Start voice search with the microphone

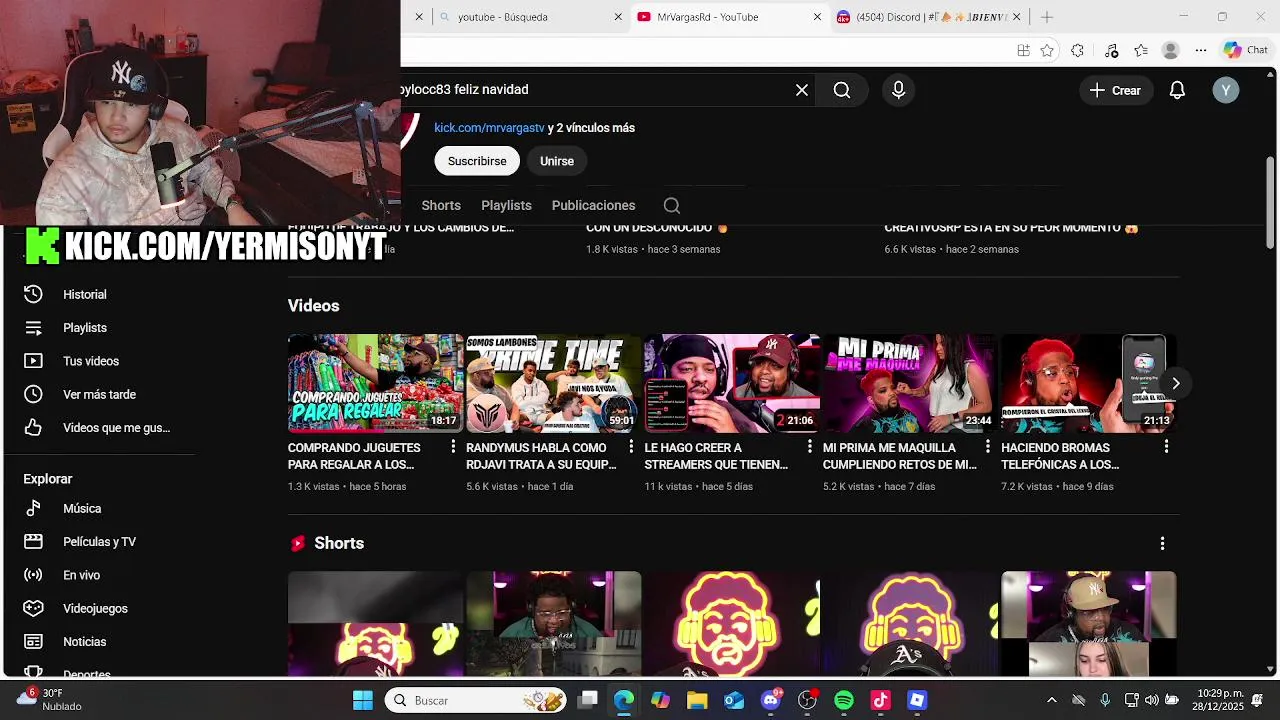(898, 90)
